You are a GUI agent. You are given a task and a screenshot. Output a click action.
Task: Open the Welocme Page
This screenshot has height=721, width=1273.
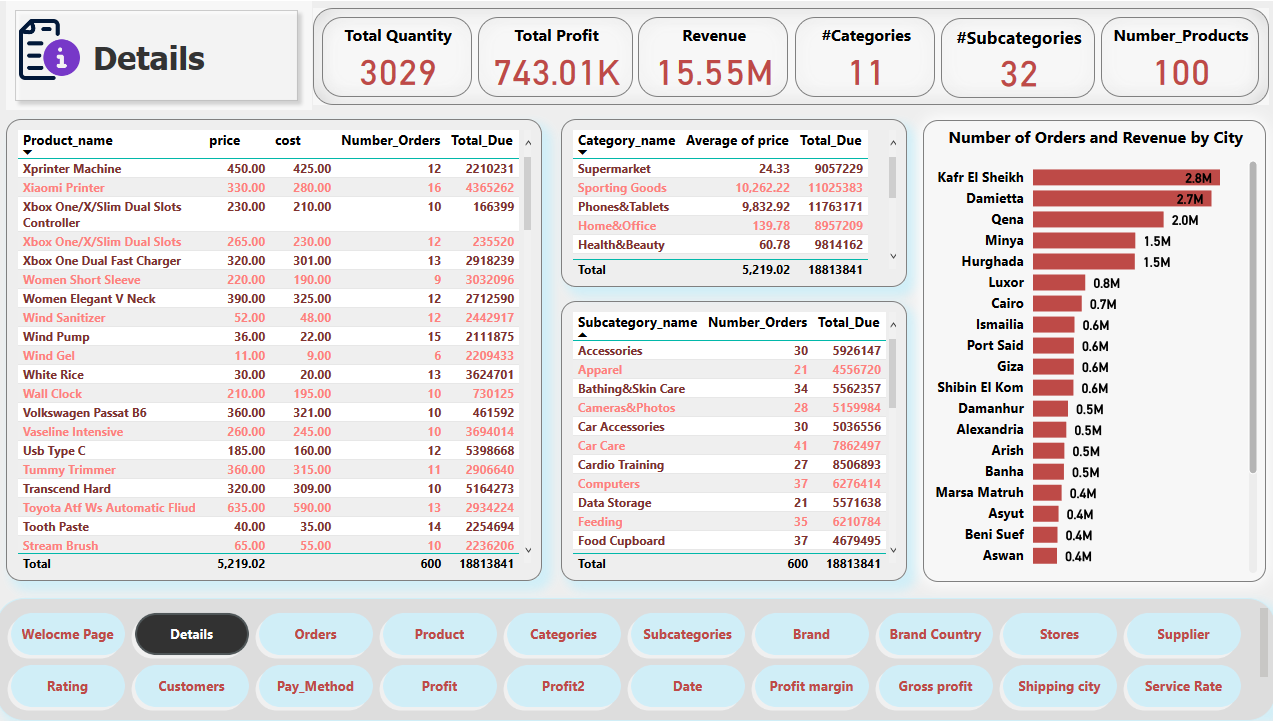coord(66,634)
